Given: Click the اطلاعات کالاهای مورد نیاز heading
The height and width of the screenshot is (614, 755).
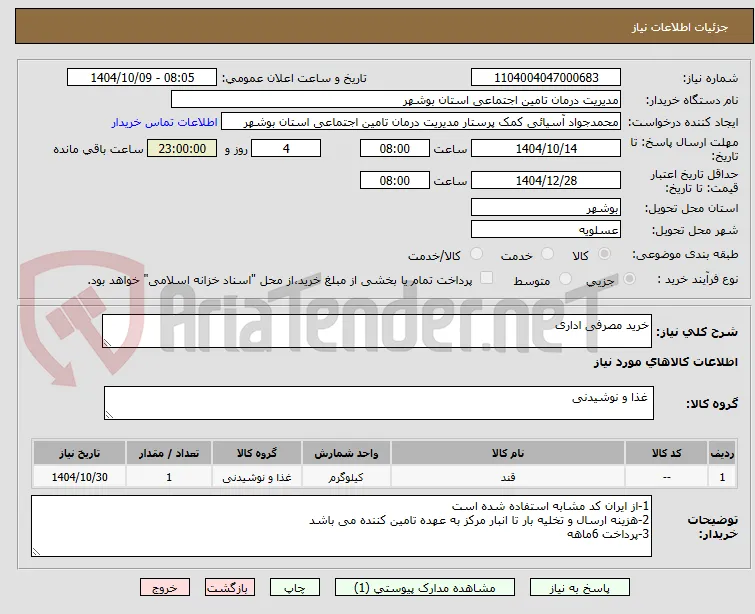Looking at the screenshot, I should [x=665, y=362].
